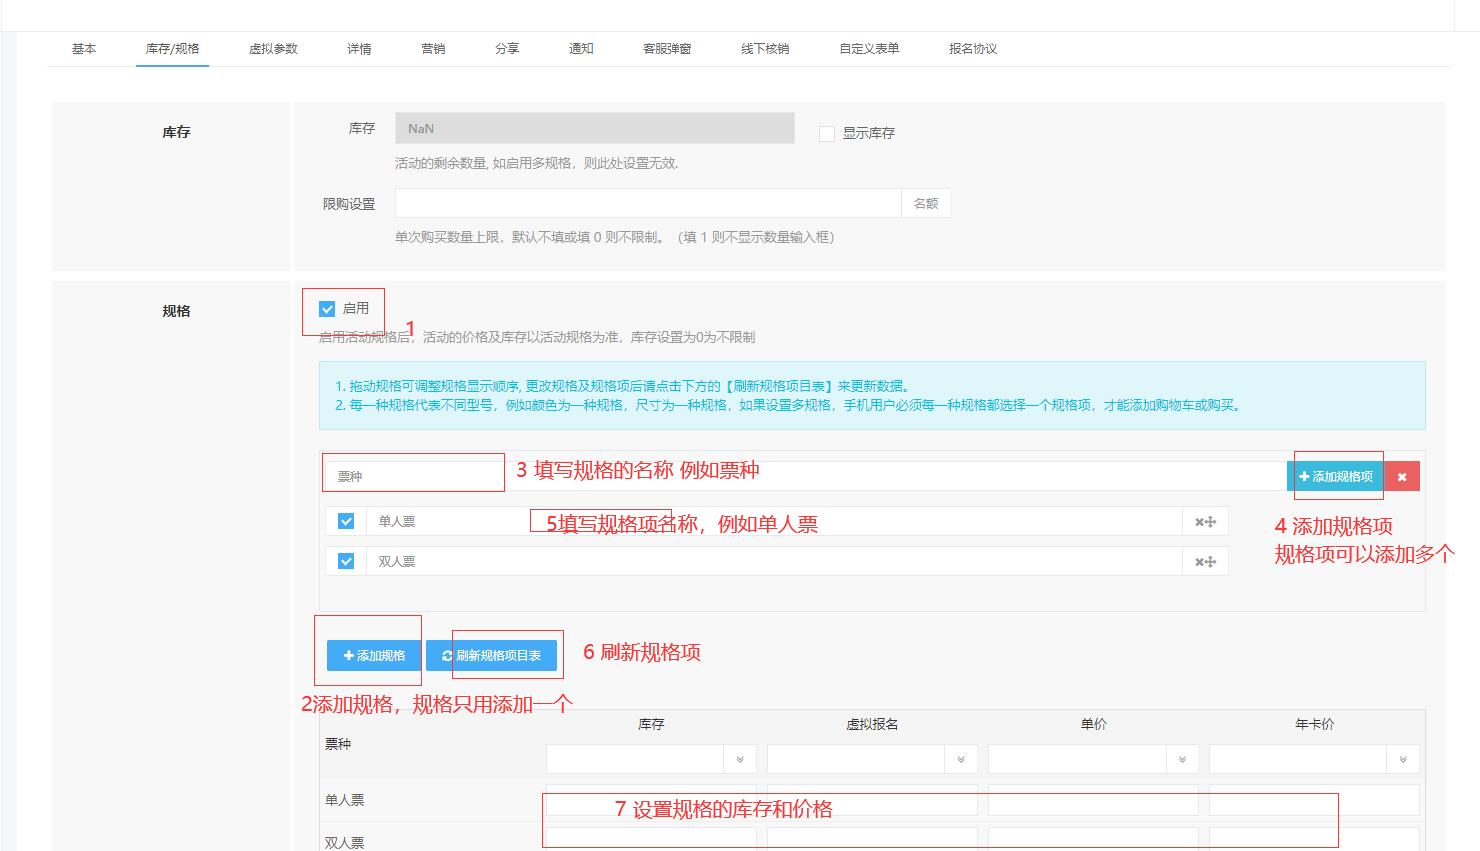Edit the 单人票 item name field
The width and height of the screenshot is (1480, 851).
[774, 522]
